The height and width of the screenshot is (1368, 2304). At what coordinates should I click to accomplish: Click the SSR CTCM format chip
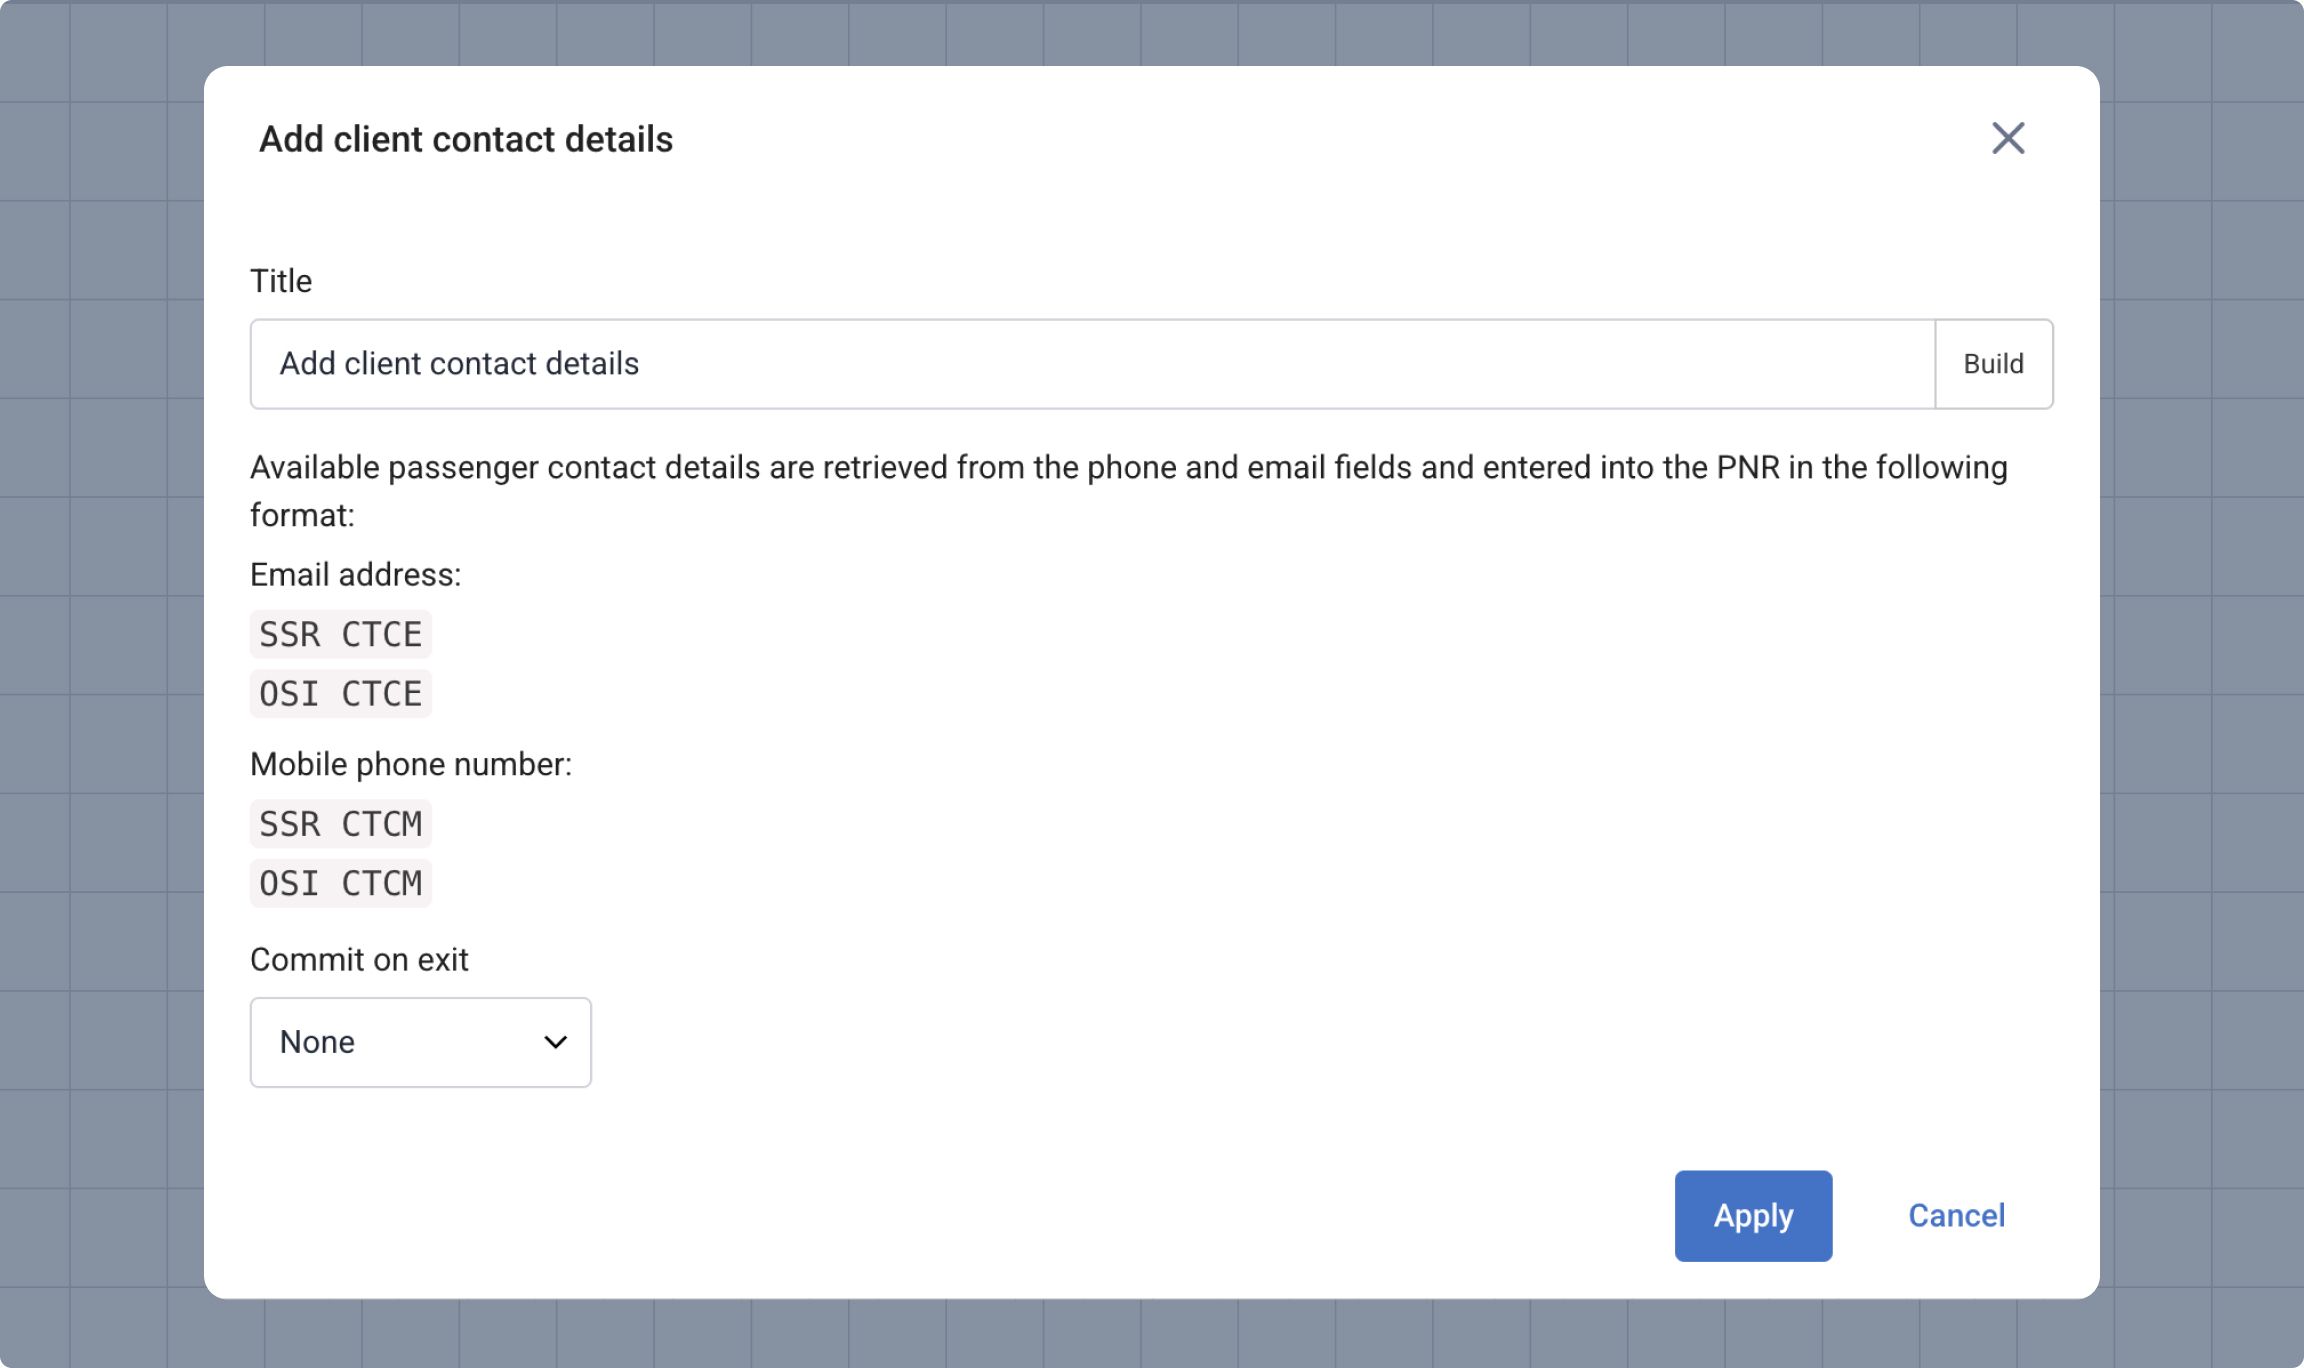340,823
